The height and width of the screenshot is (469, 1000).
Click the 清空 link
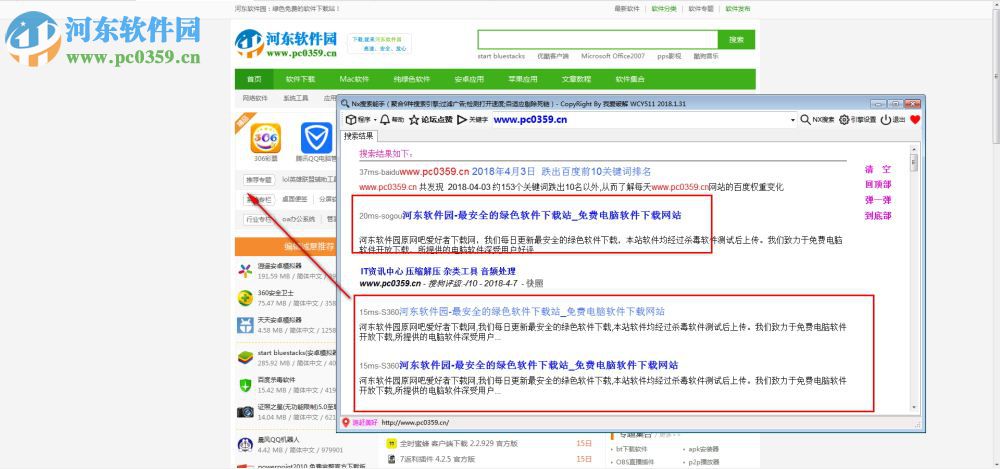pyautogui.click(x=878, y=169)
